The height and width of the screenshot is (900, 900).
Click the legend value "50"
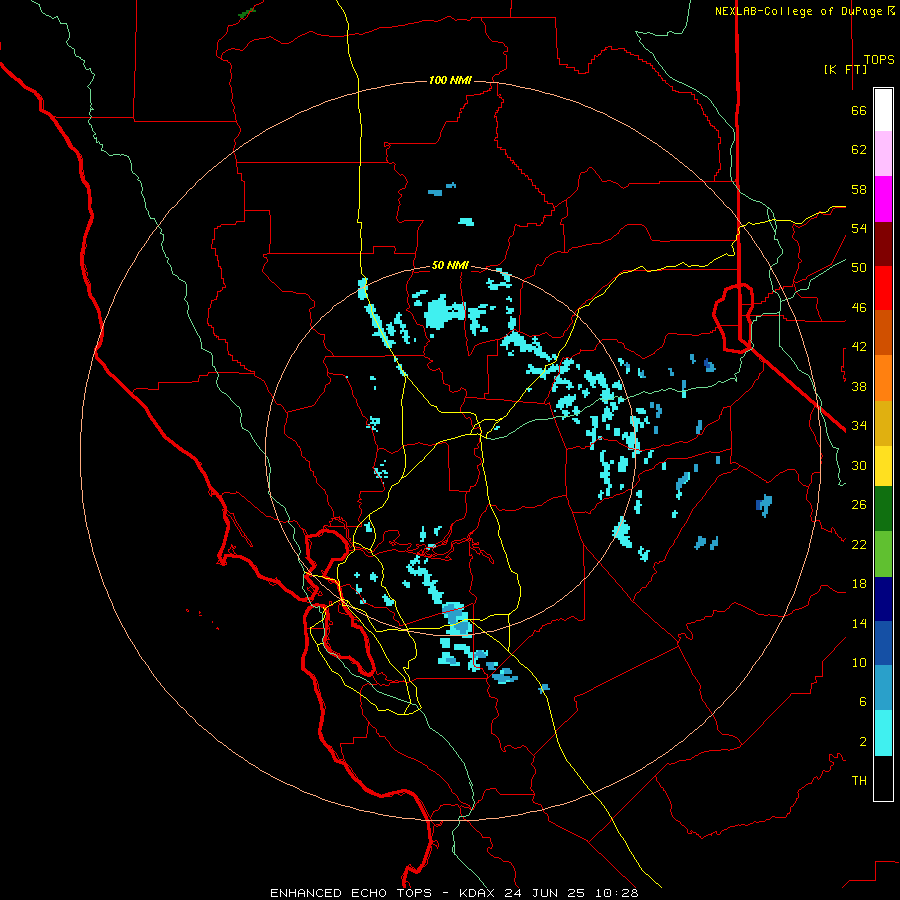point(859,267)
